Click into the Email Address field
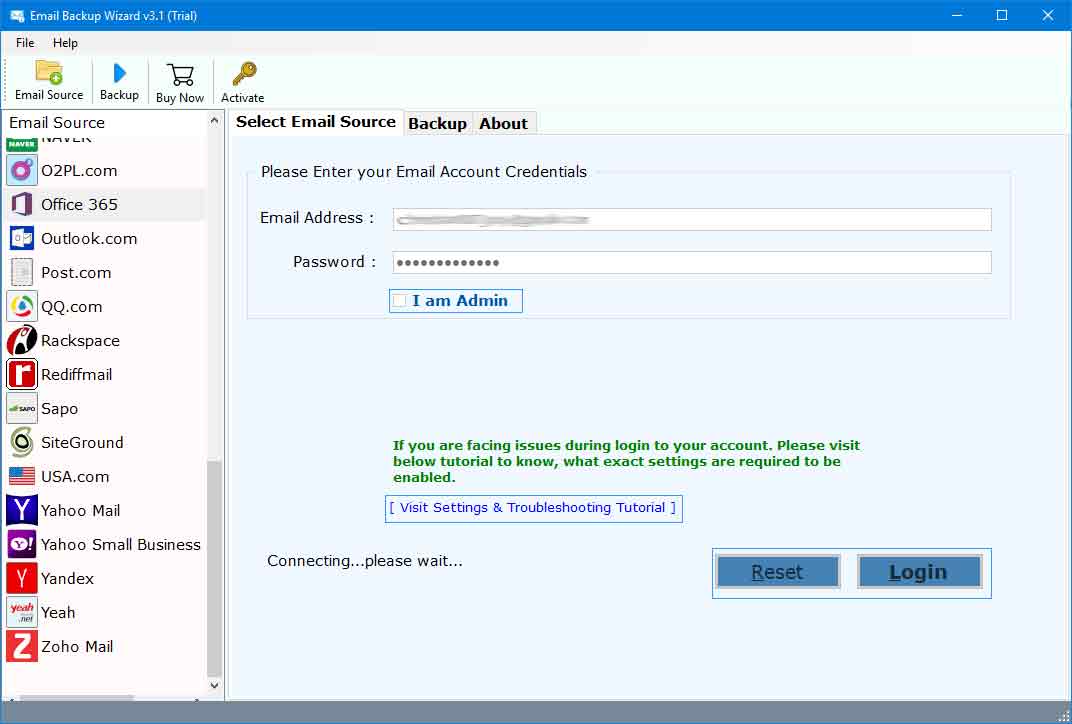 [692, 219]
